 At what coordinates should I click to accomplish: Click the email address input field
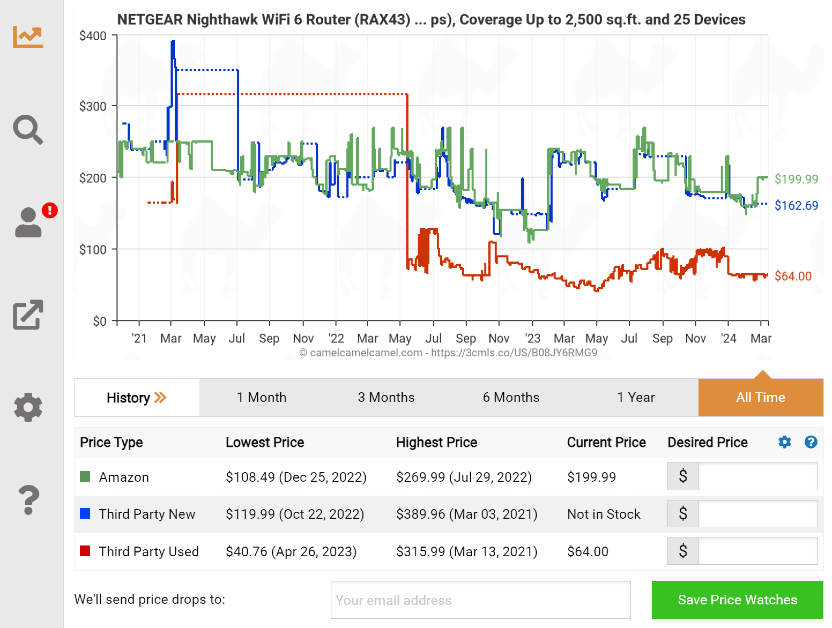tap(481, 600)
